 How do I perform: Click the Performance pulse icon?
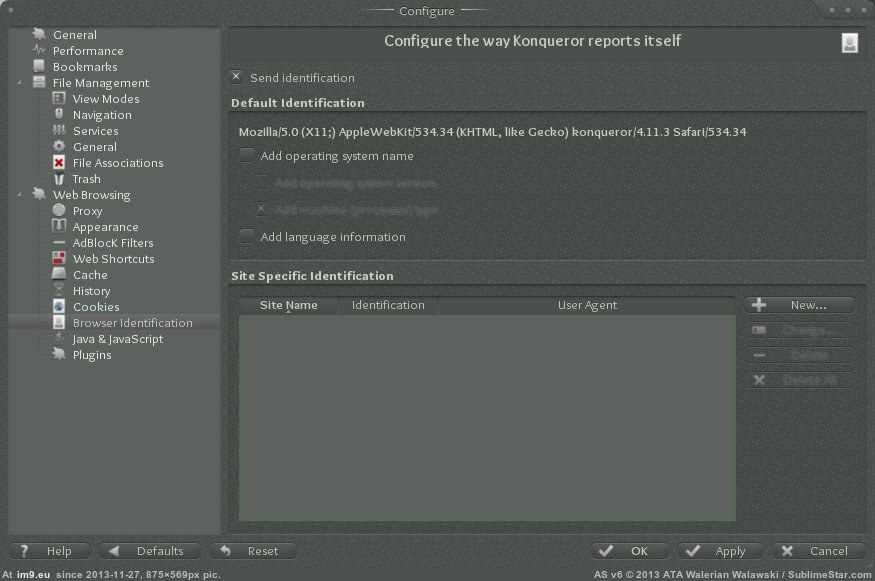pos(39,50)
